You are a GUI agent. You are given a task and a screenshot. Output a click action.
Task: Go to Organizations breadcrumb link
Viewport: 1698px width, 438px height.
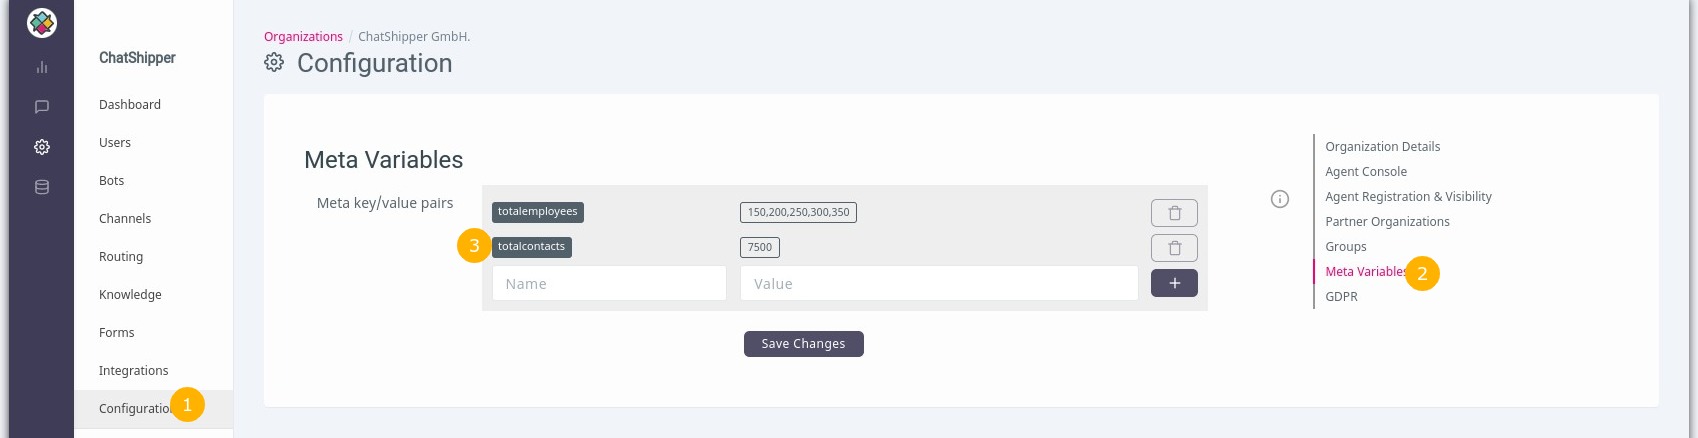303,37
